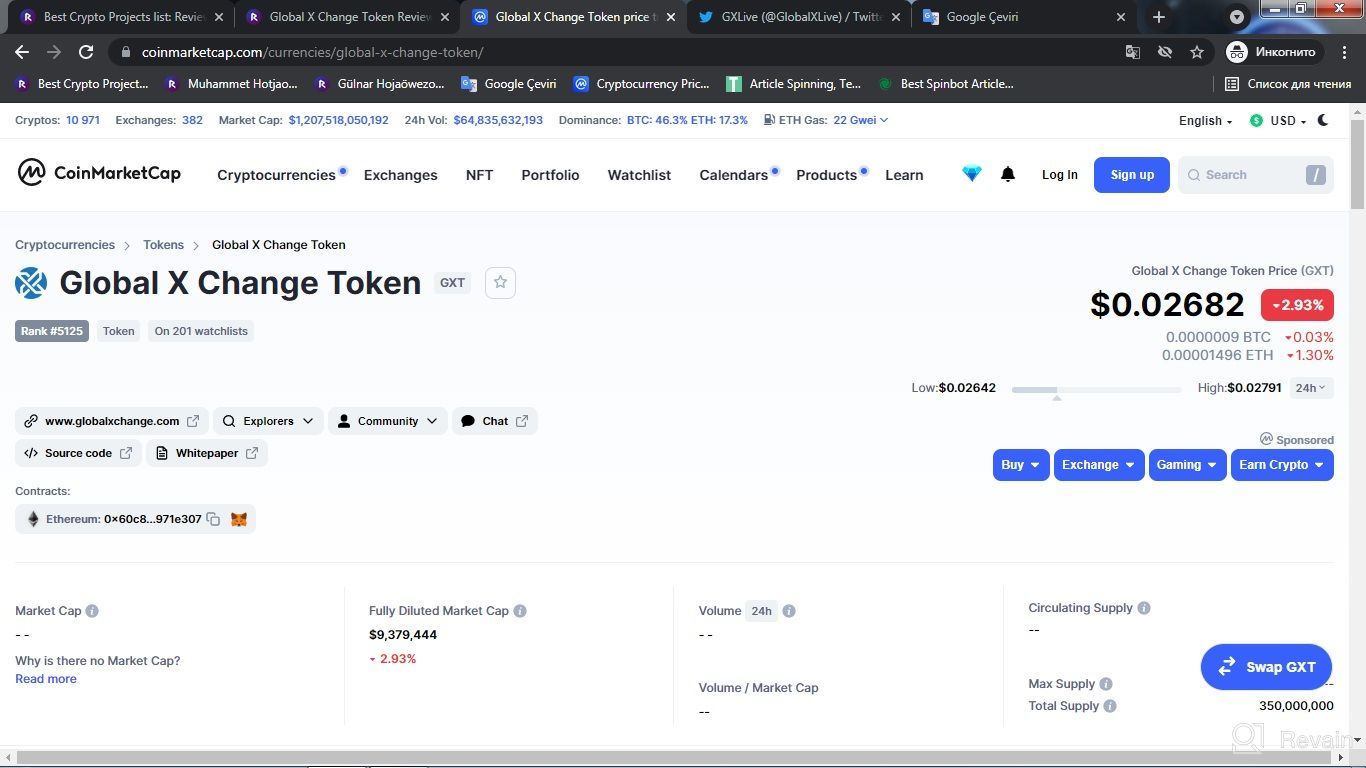Viewport: 1366px width, 768px height.
Task: Open the diamond rewards icon
Action: tap(971, 174)
